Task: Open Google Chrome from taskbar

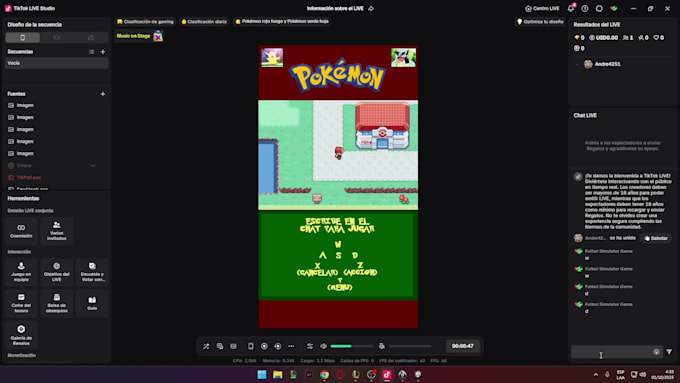Action: pyautogui.click(x=324, y=375)
